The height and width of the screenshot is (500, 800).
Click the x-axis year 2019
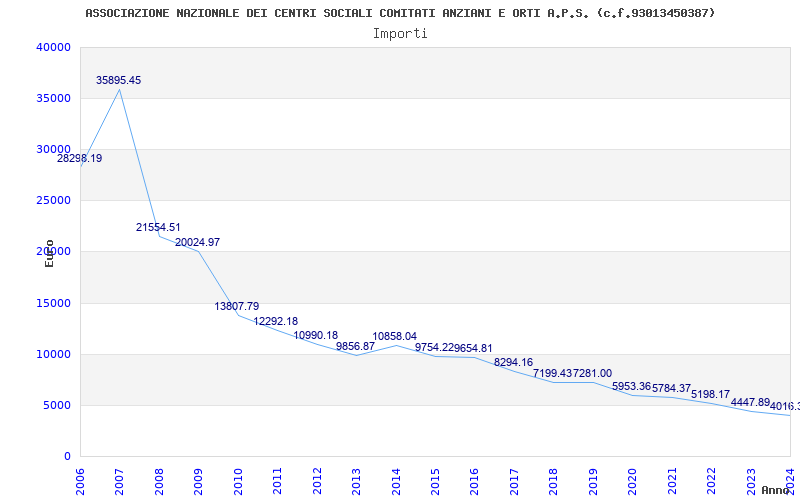pos(592,482)
